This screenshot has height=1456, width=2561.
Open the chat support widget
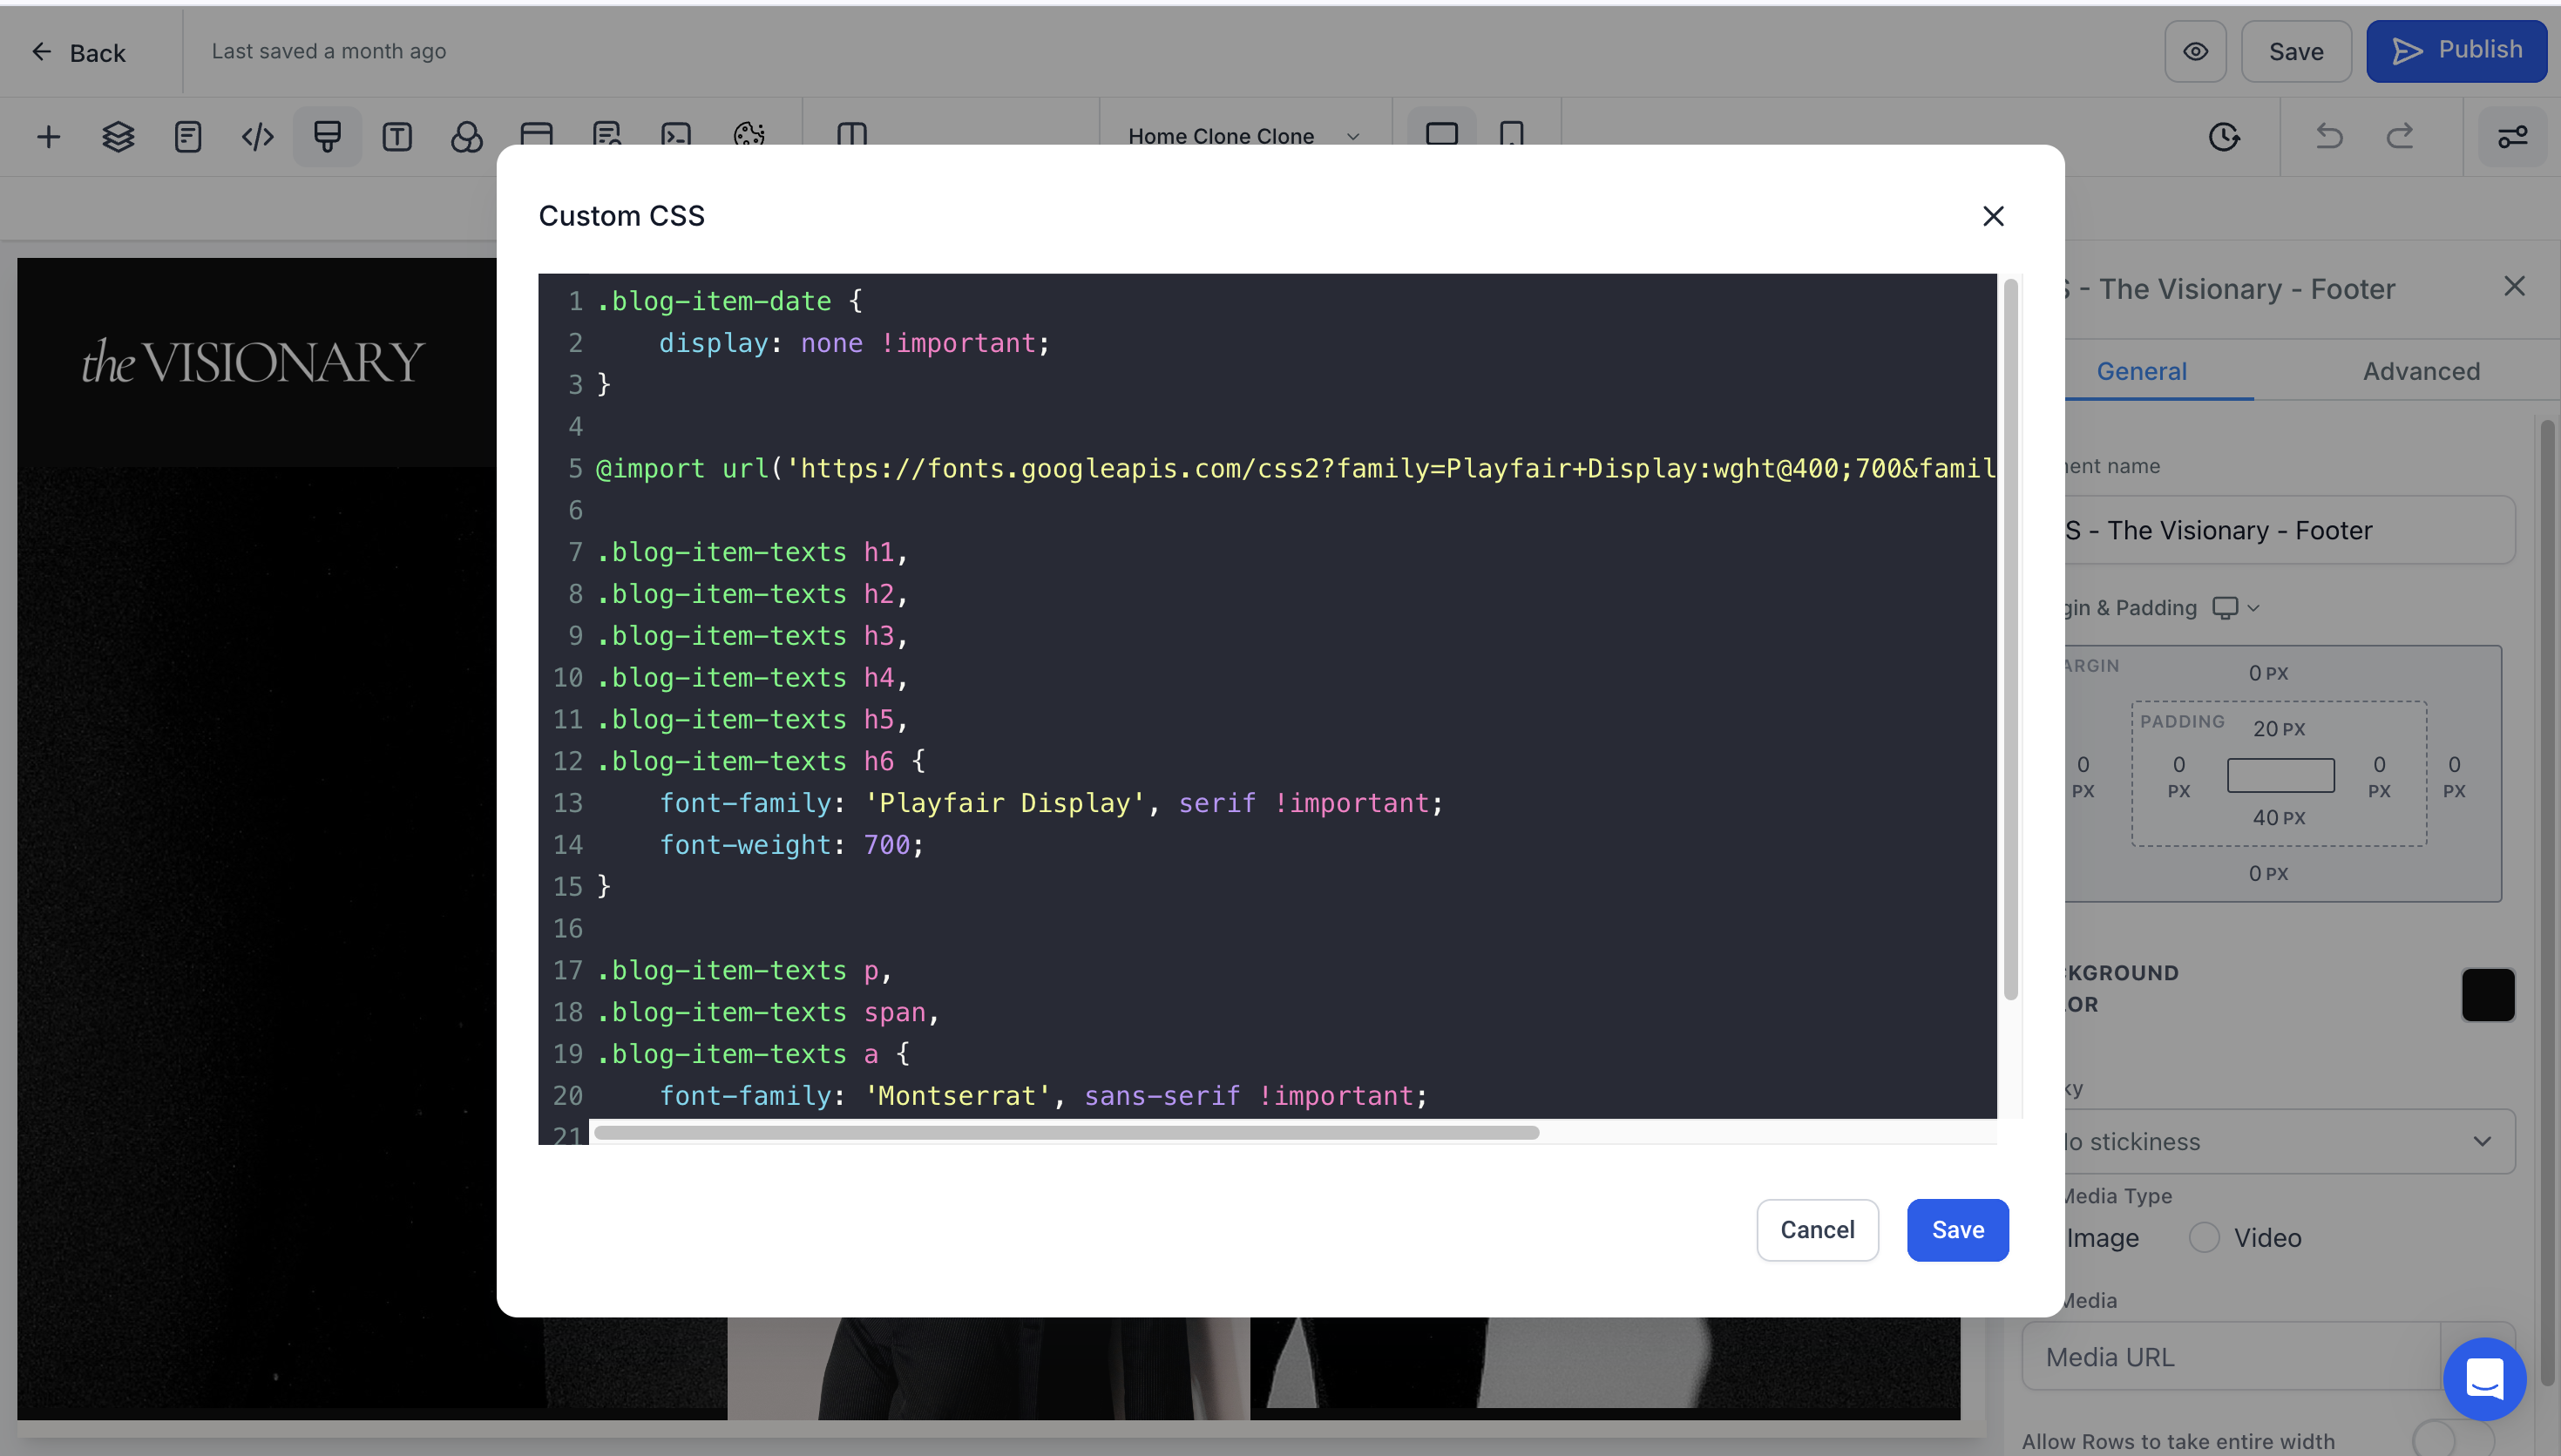point(2484,1379)
